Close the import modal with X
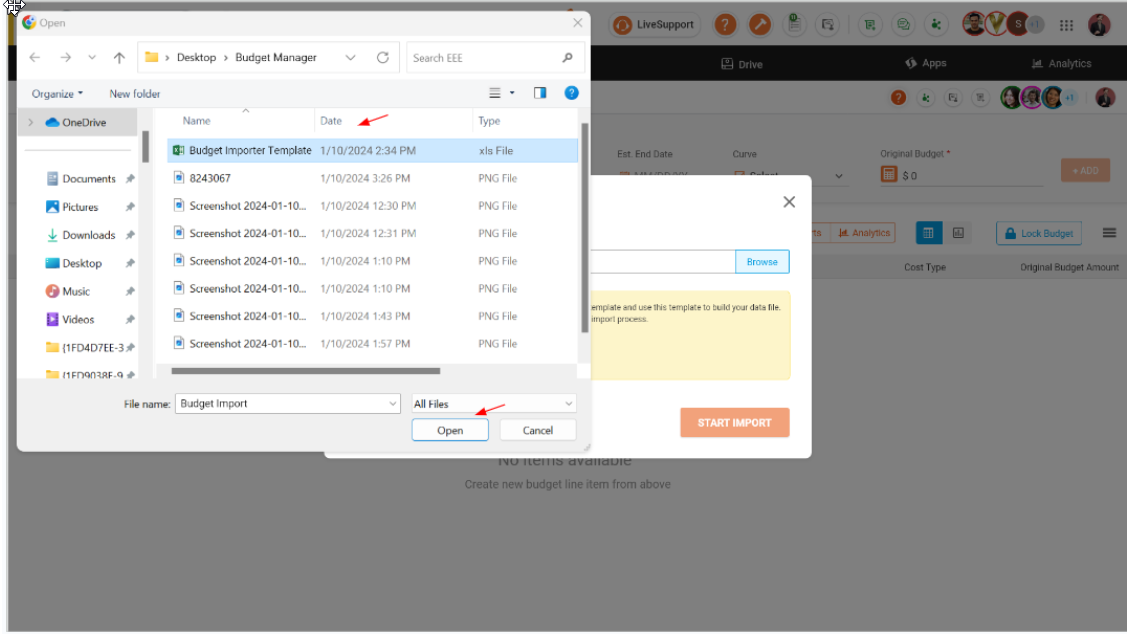 coord(789,202)
